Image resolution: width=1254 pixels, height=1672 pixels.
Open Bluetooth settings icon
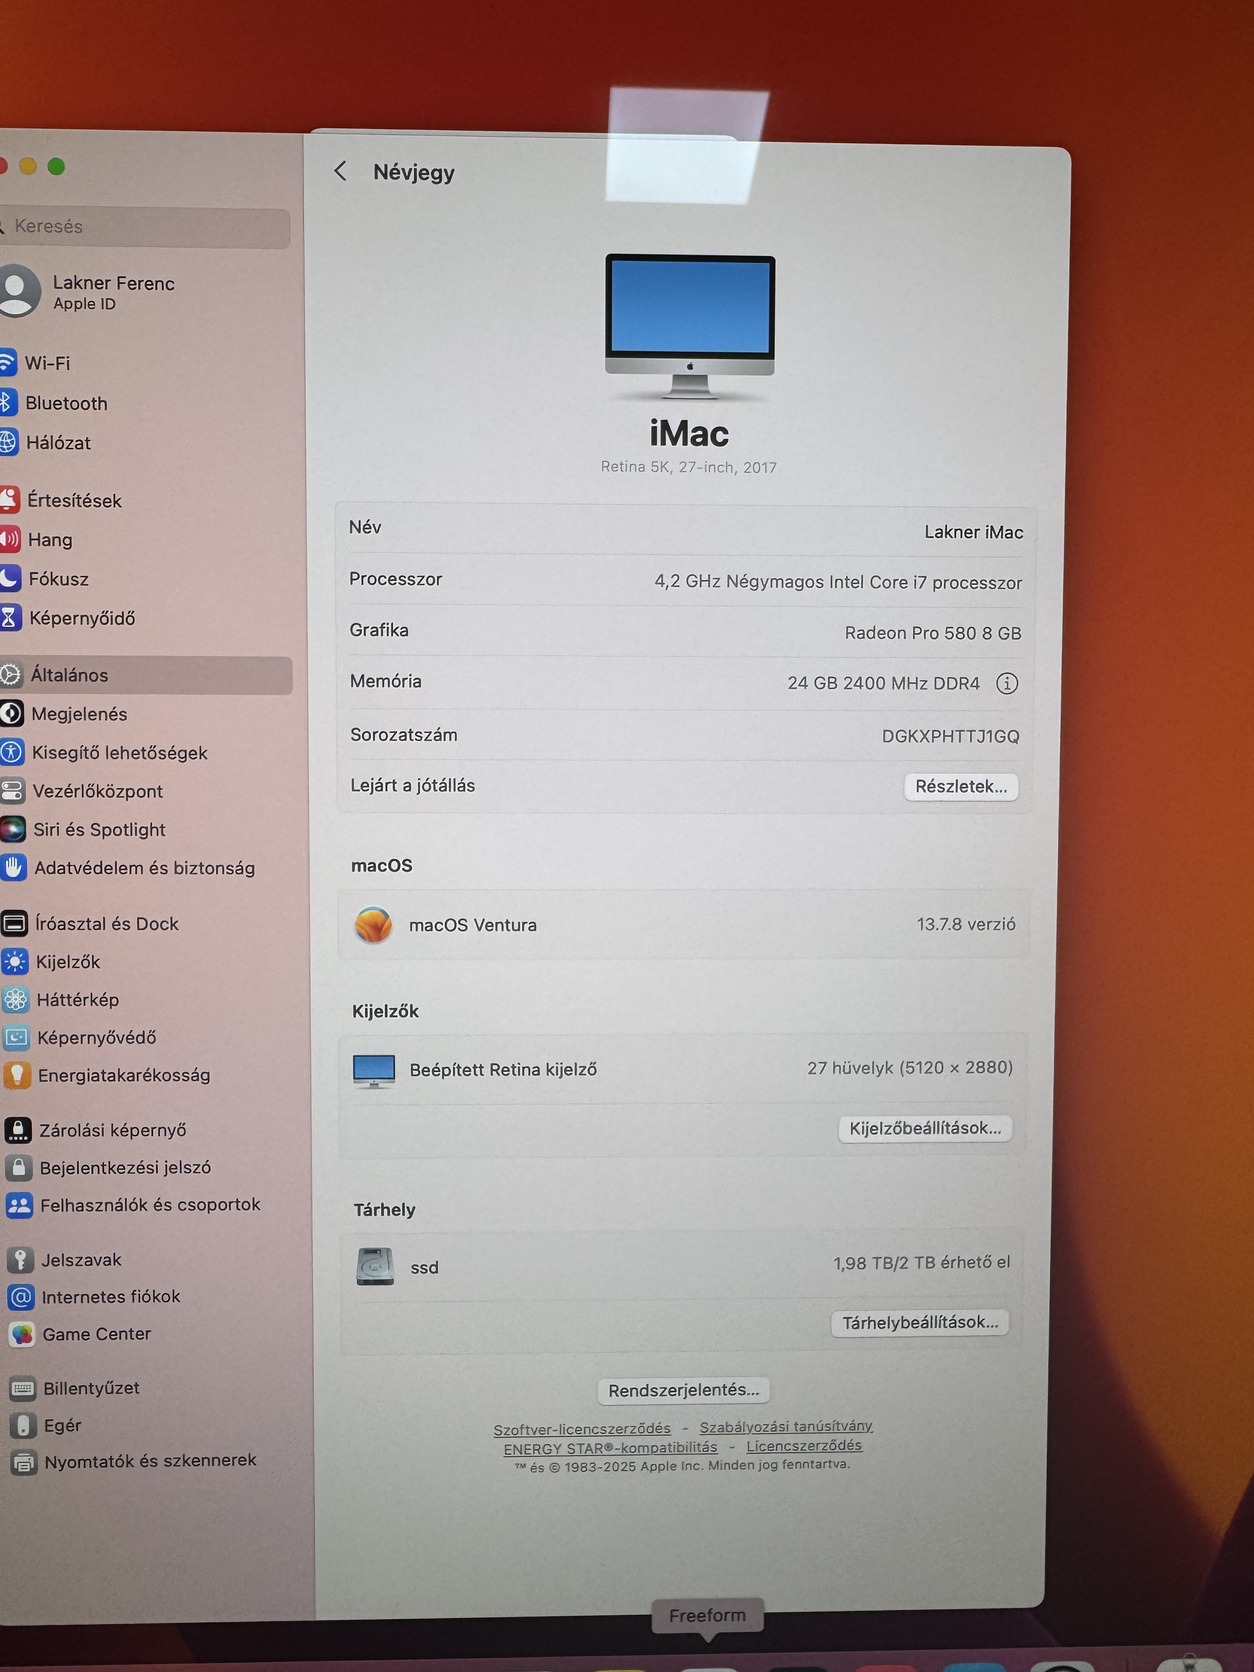pos(6,402)
